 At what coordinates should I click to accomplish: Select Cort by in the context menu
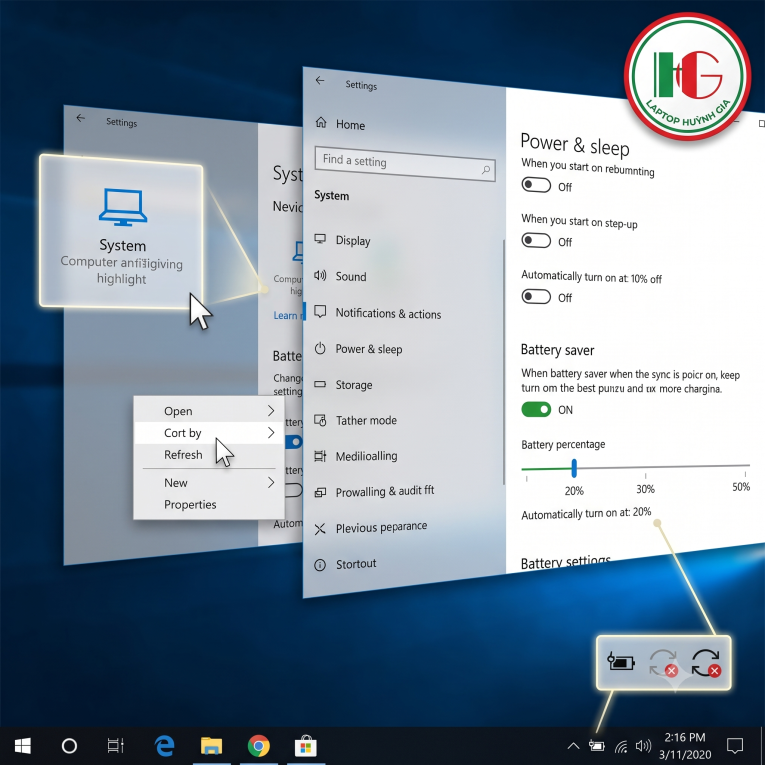[183, 433]
